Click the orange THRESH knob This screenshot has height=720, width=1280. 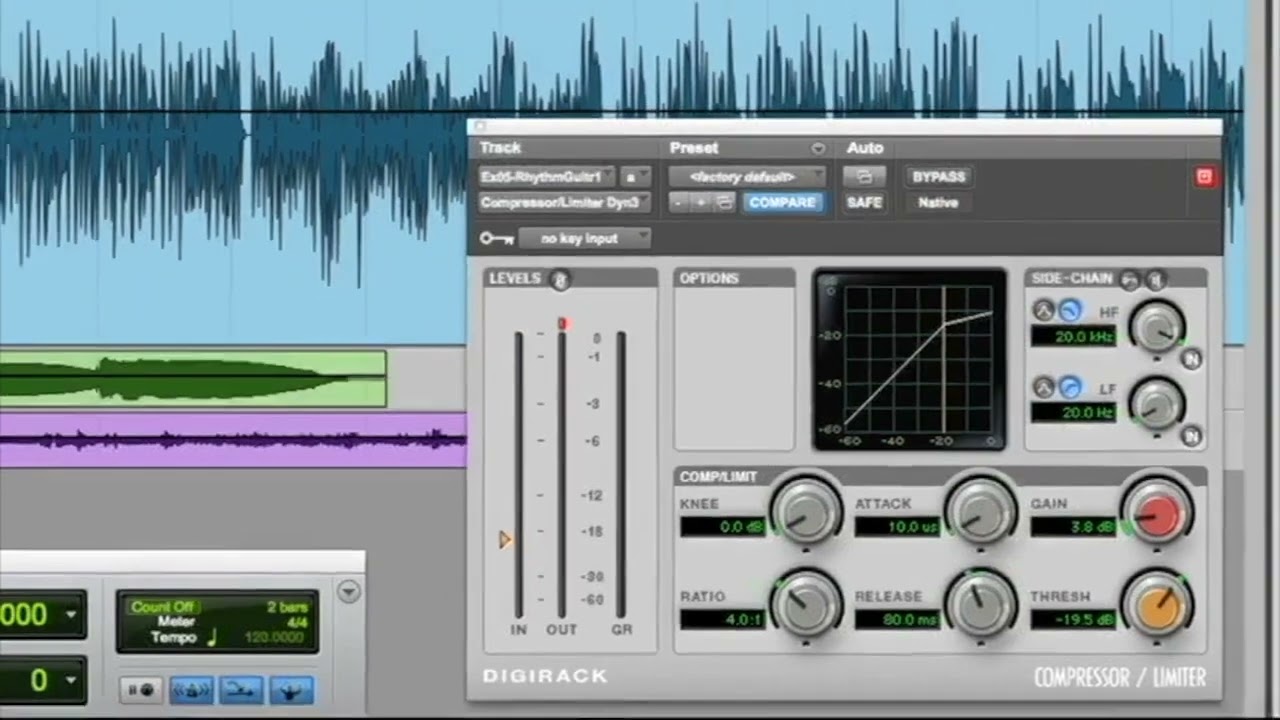click(1157, 603)
